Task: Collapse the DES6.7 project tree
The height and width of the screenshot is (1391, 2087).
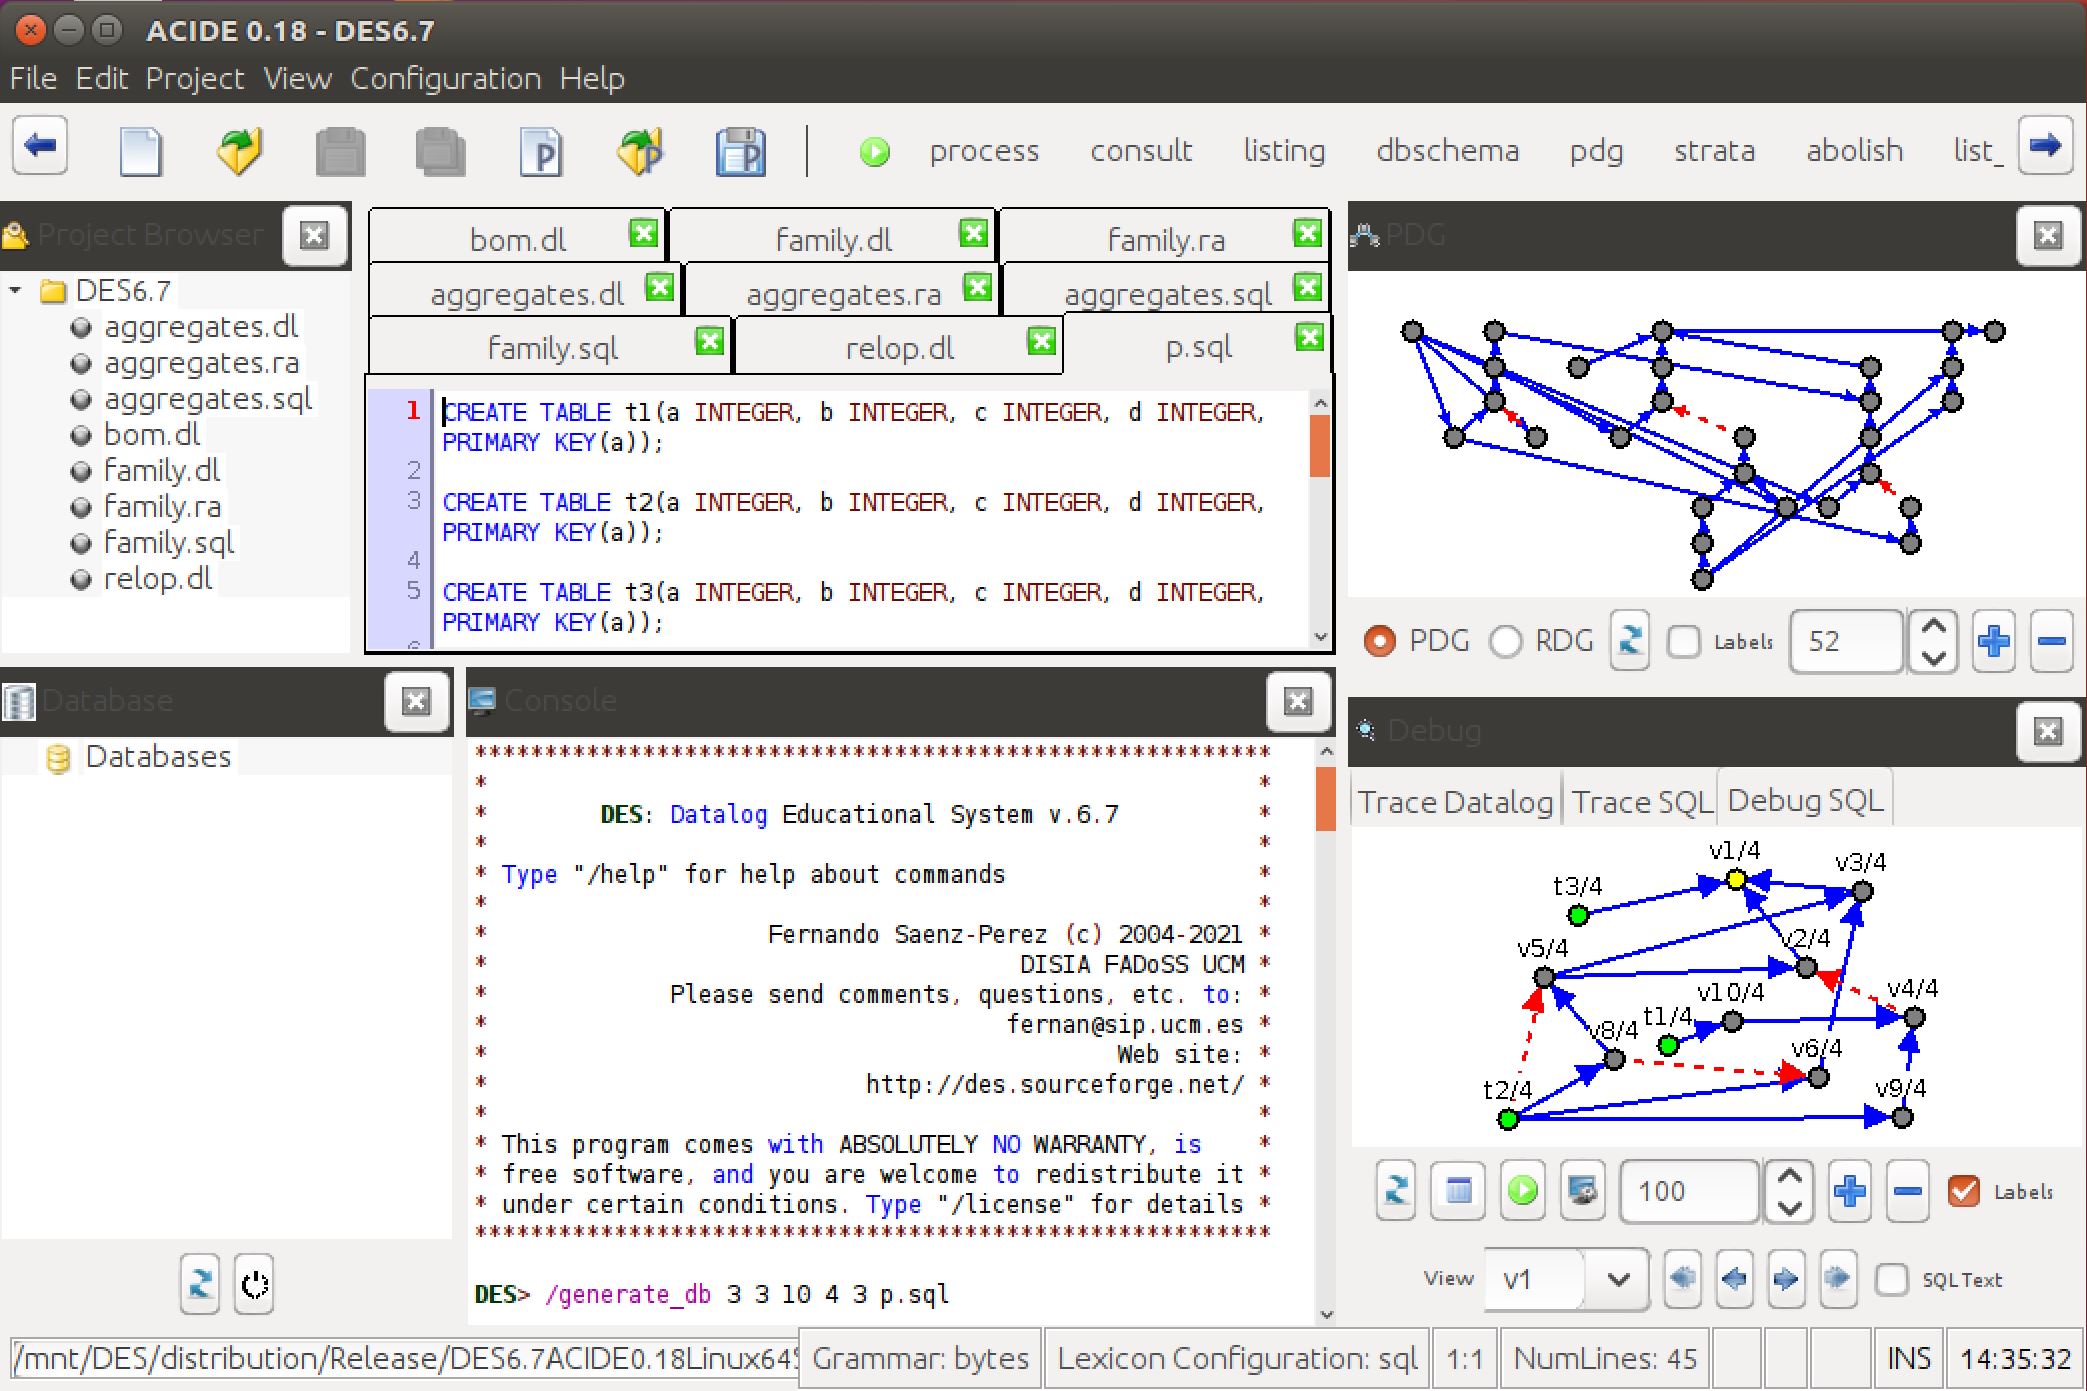Action: tap(15, 291)
